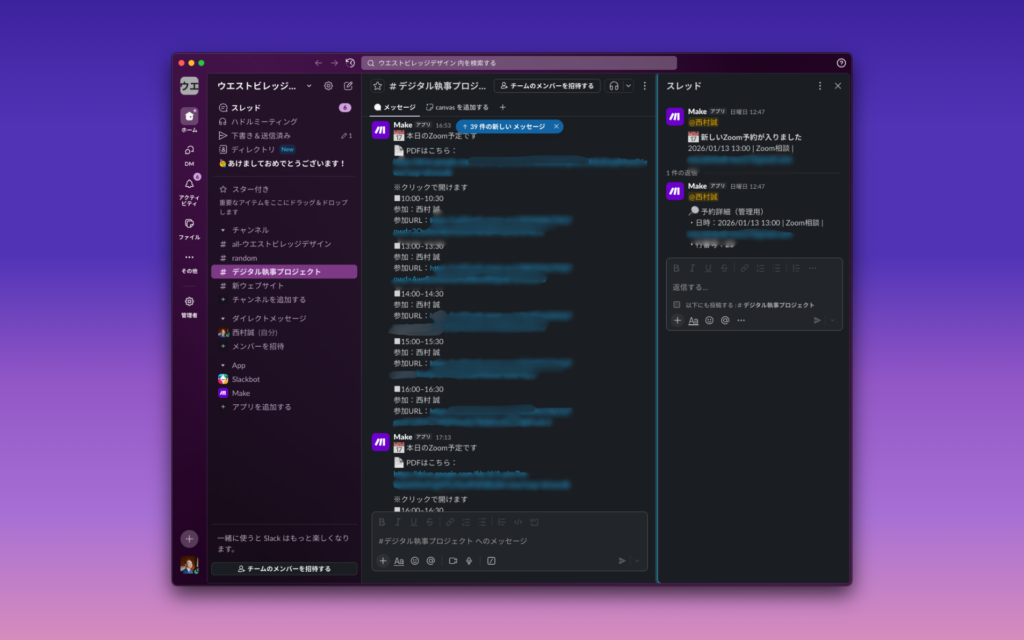Open emoji picker in channel message composer
This screenshot has height=640, width=1024.
415,561
